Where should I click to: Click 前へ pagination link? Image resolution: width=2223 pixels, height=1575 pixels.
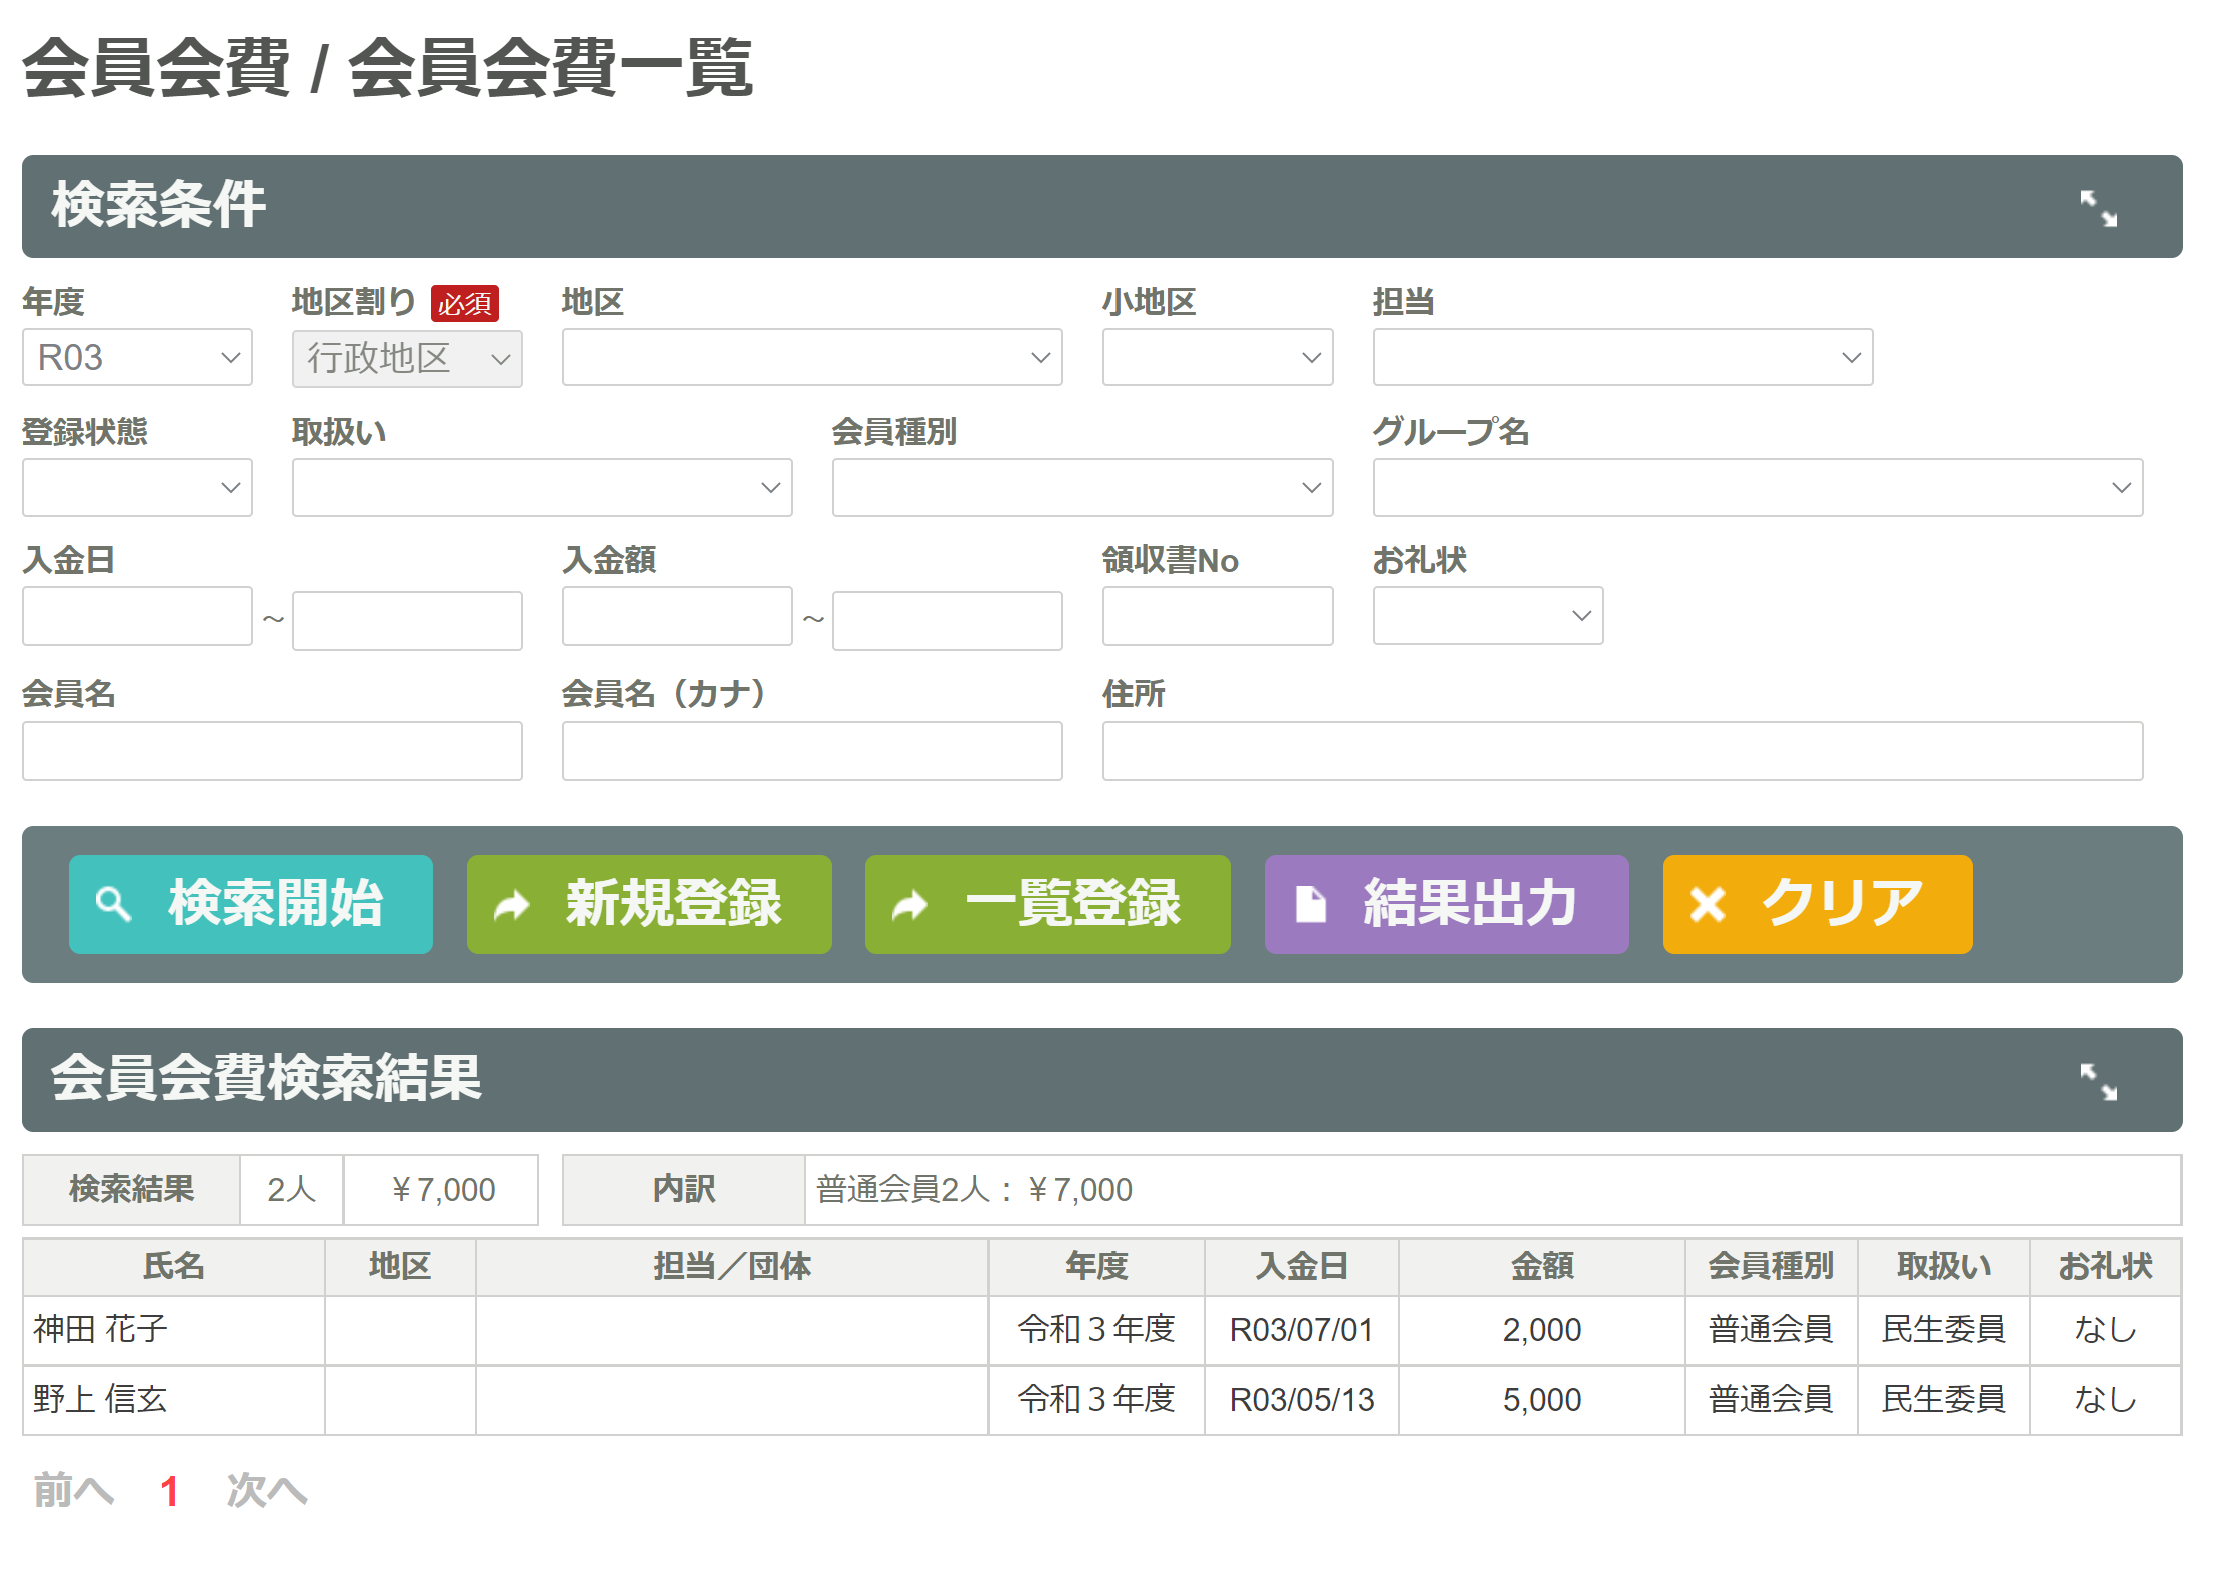pos(73,1491)
